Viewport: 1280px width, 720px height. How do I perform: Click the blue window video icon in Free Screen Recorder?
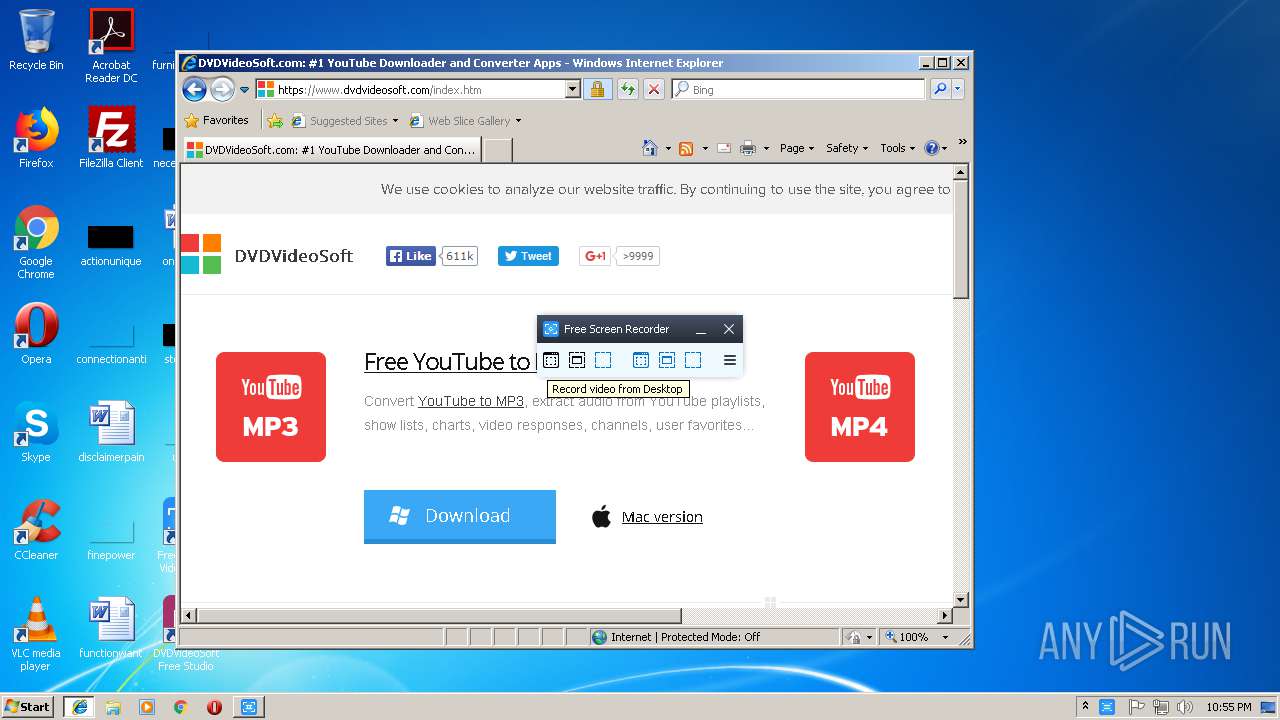(667, 360)
